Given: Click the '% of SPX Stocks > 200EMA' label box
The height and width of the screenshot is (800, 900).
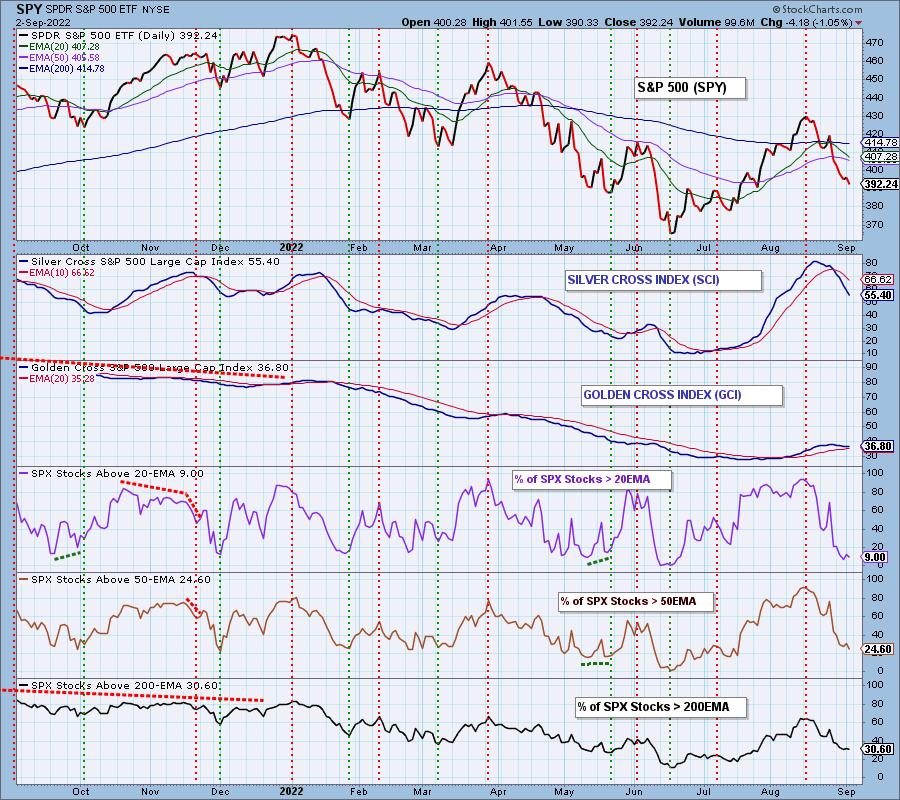Looking at the screenshot, I should [x=661, y=707].
